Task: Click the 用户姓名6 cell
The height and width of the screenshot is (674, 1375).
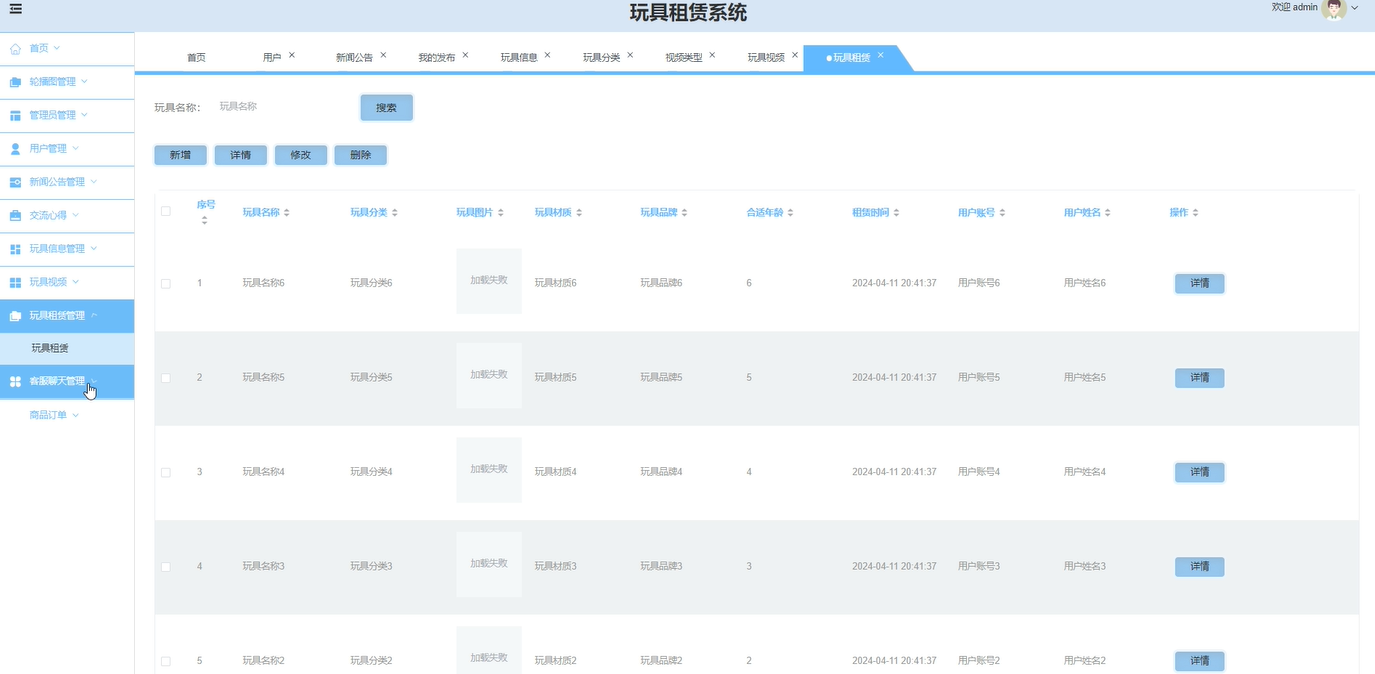Action: pyautogui.click(x=1085, y=284)
